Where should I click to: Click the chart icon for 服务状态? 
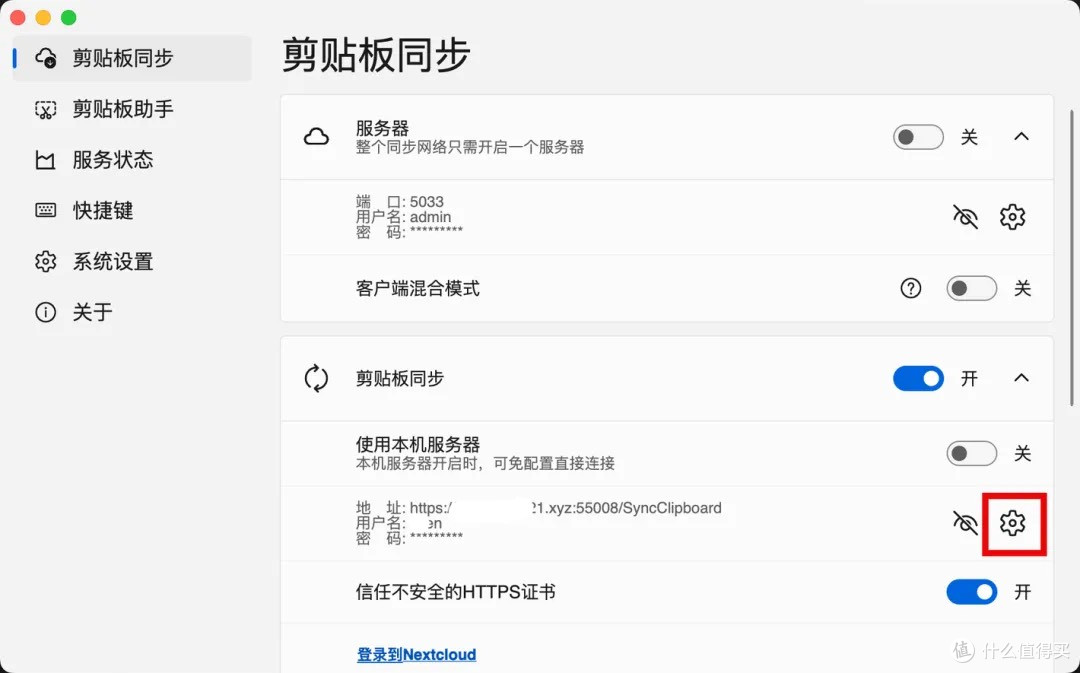(45, 161)
